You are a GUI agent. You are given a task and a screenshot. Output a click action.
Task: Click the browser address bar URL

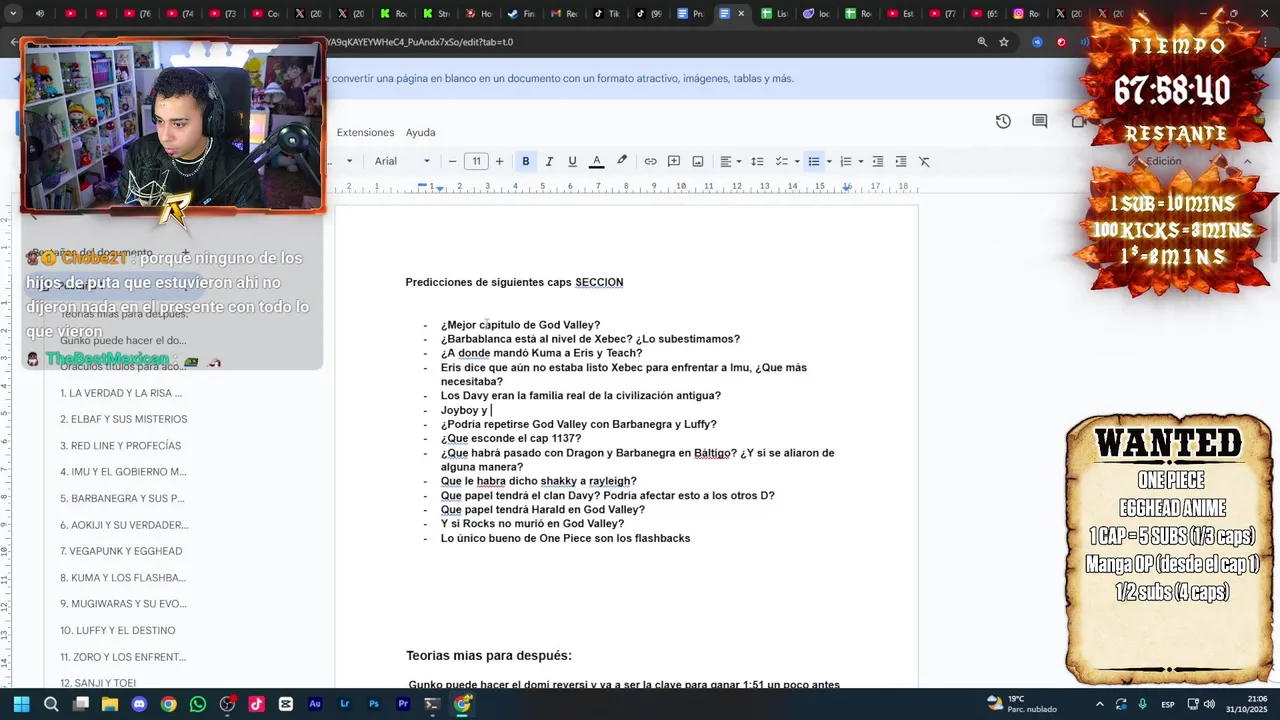(x=420, y=42)
